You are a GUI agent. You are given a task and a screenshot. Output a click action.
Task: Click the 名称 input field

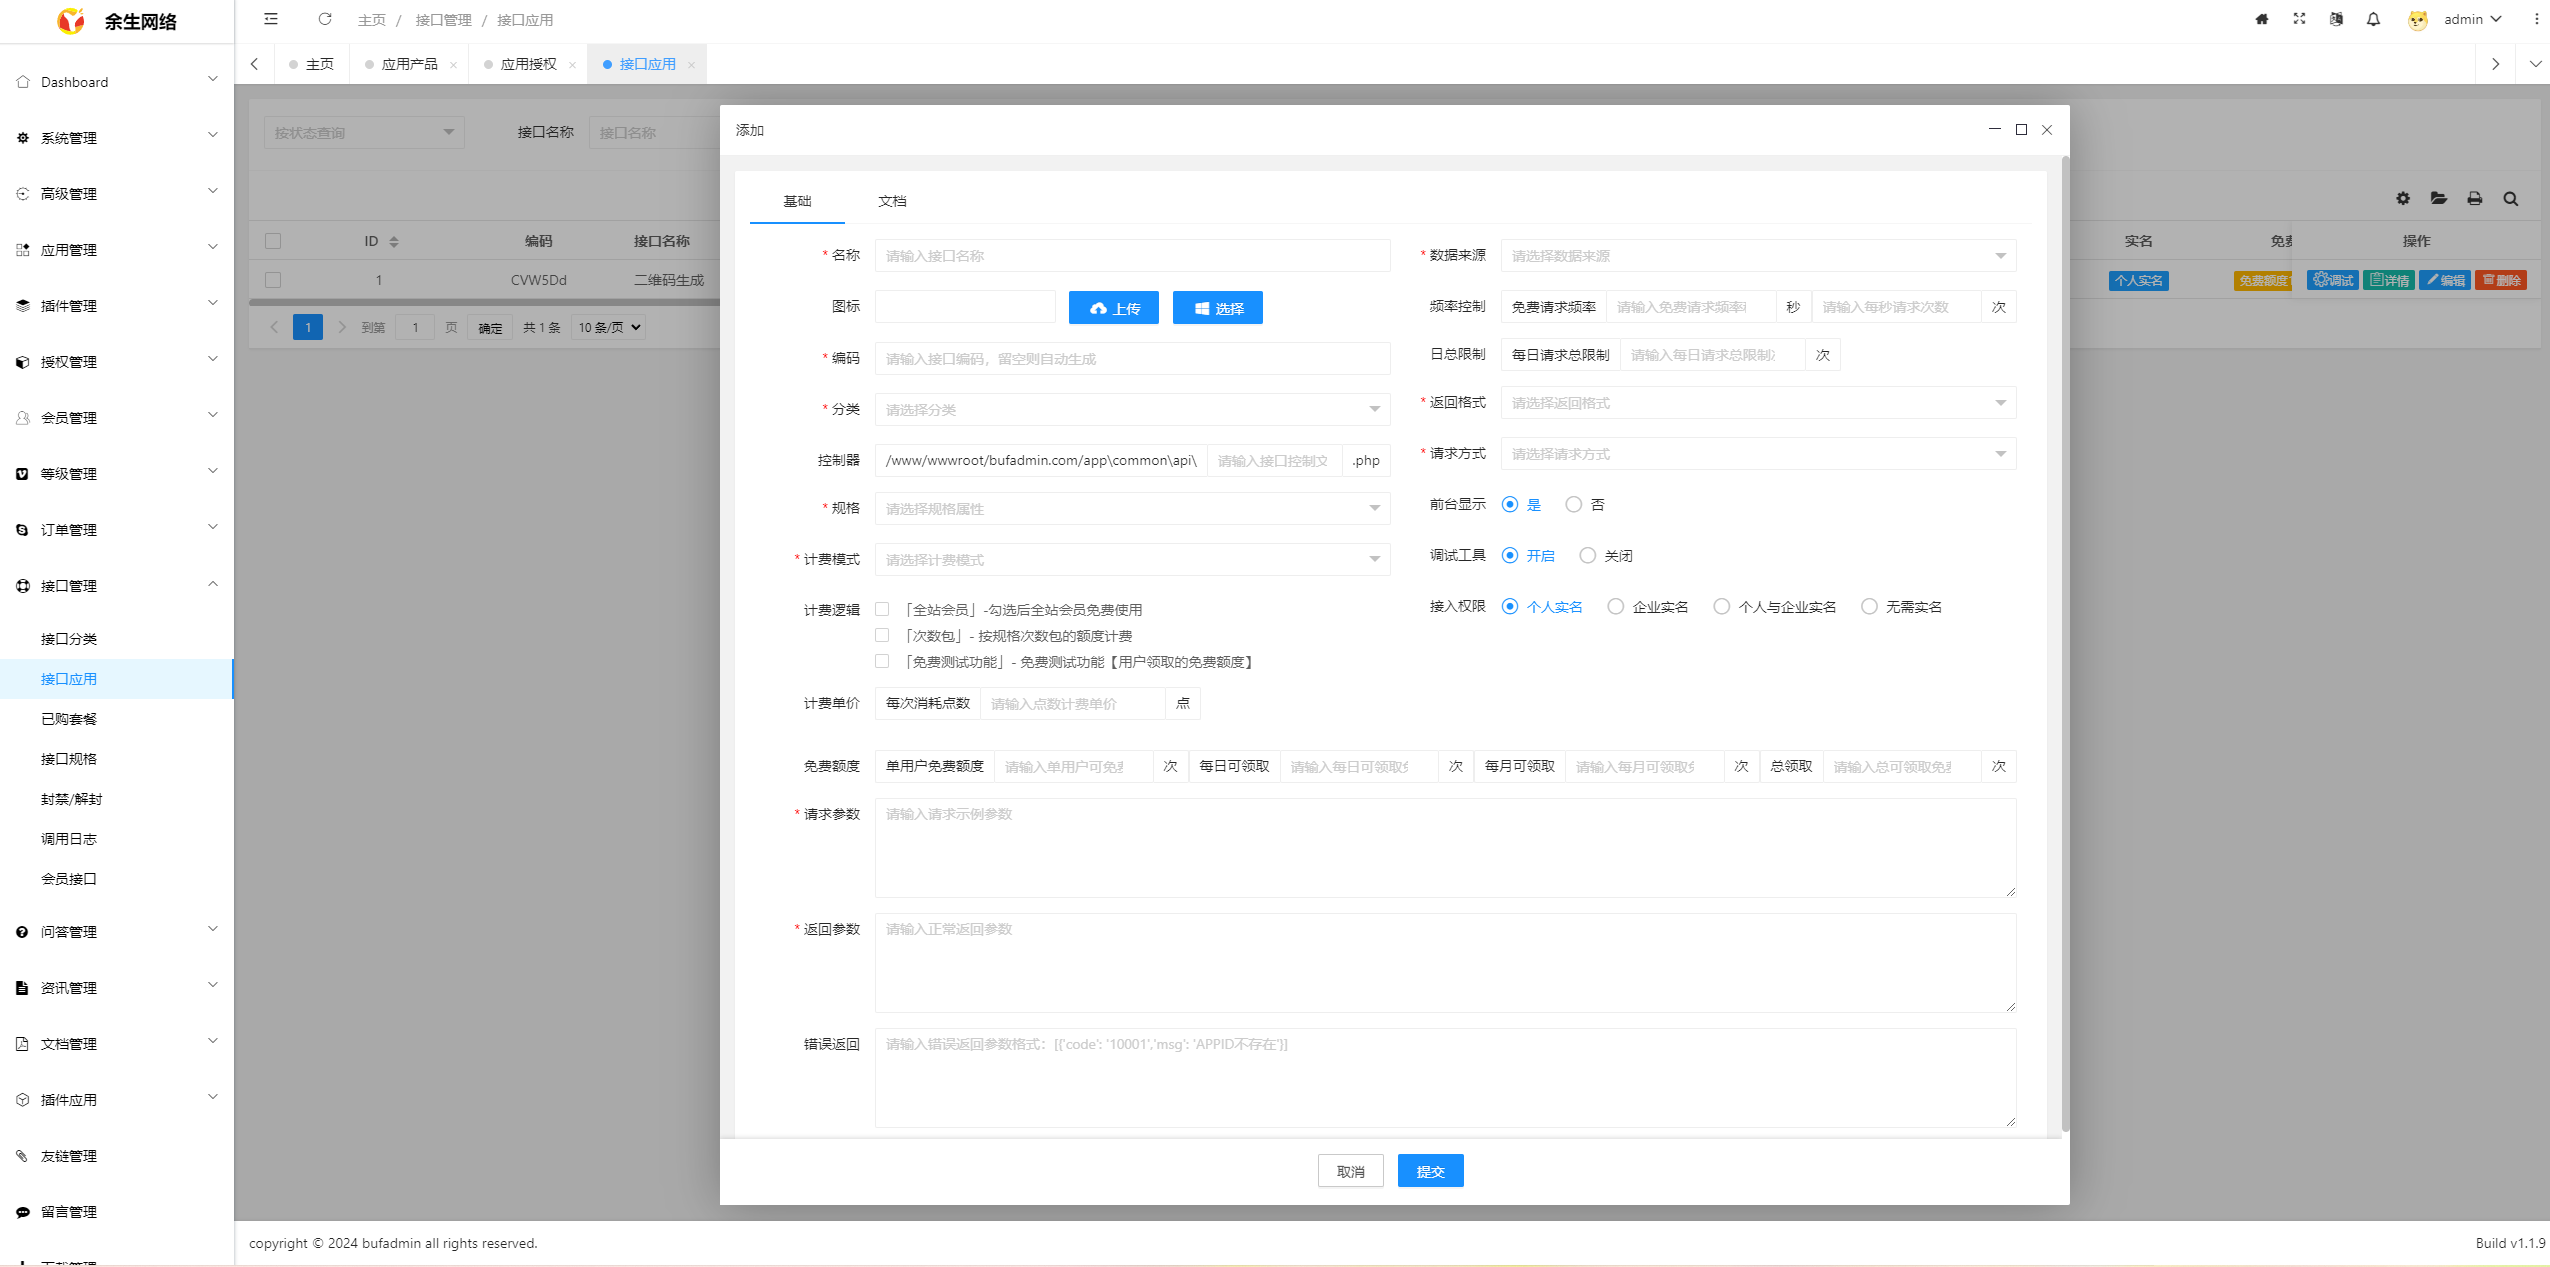coord(1132,256)
